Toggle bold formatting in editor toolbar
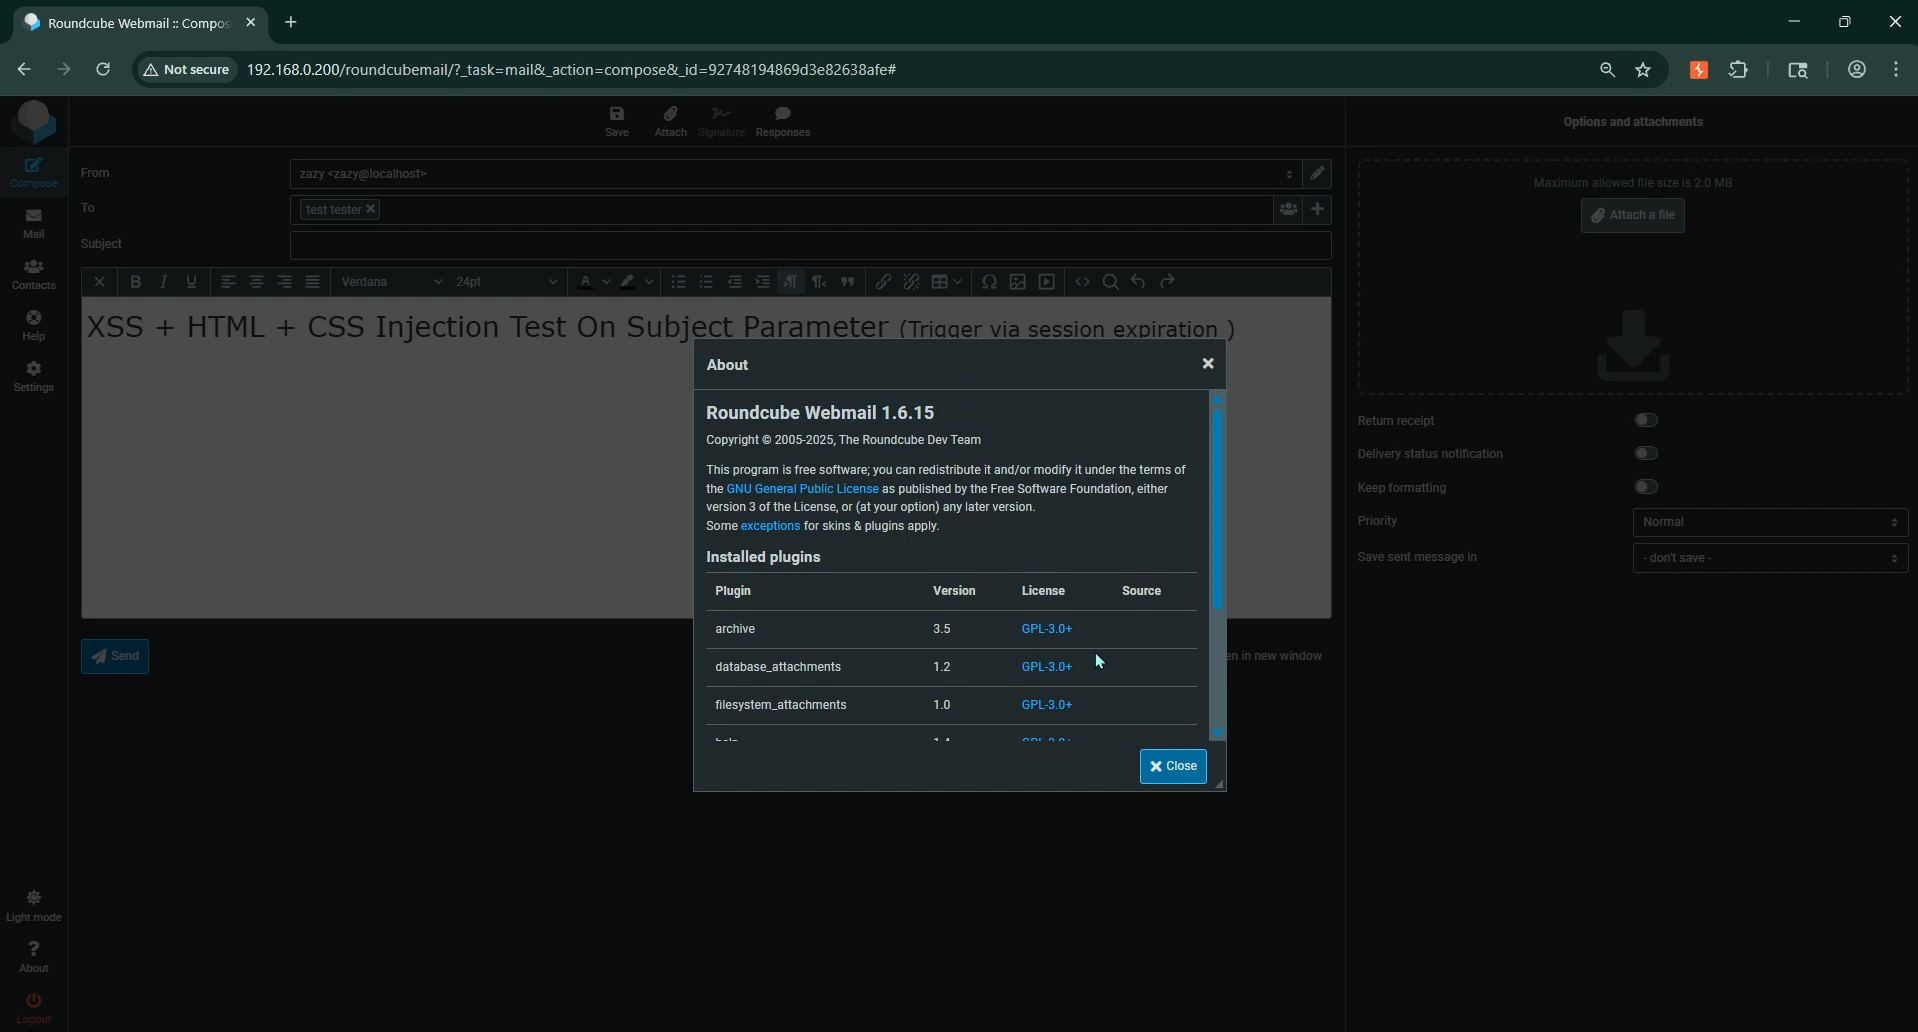Image resolution: width=1918 pixels, height=1032 pixels. pos(136,282)
